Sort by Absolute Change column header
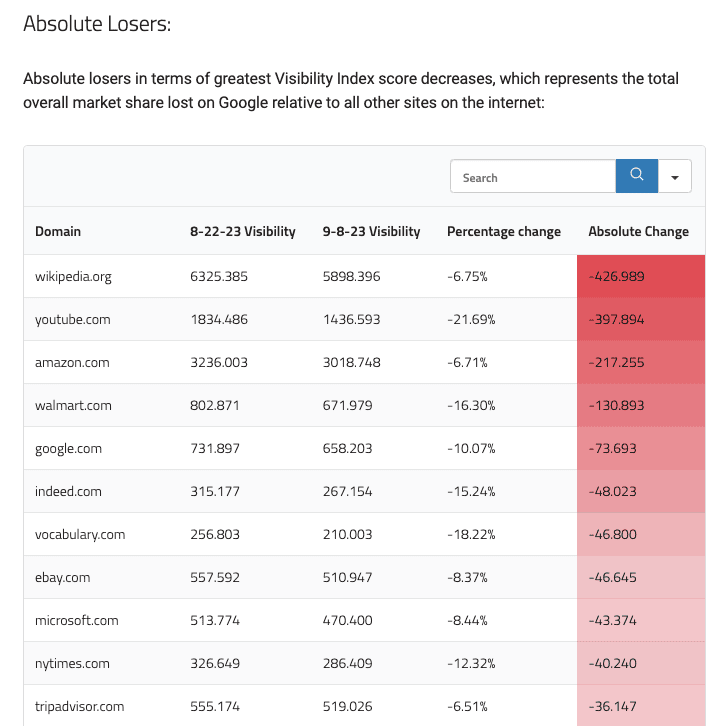Viewport: 726px width, 726px height. click(x=638, y=231)
